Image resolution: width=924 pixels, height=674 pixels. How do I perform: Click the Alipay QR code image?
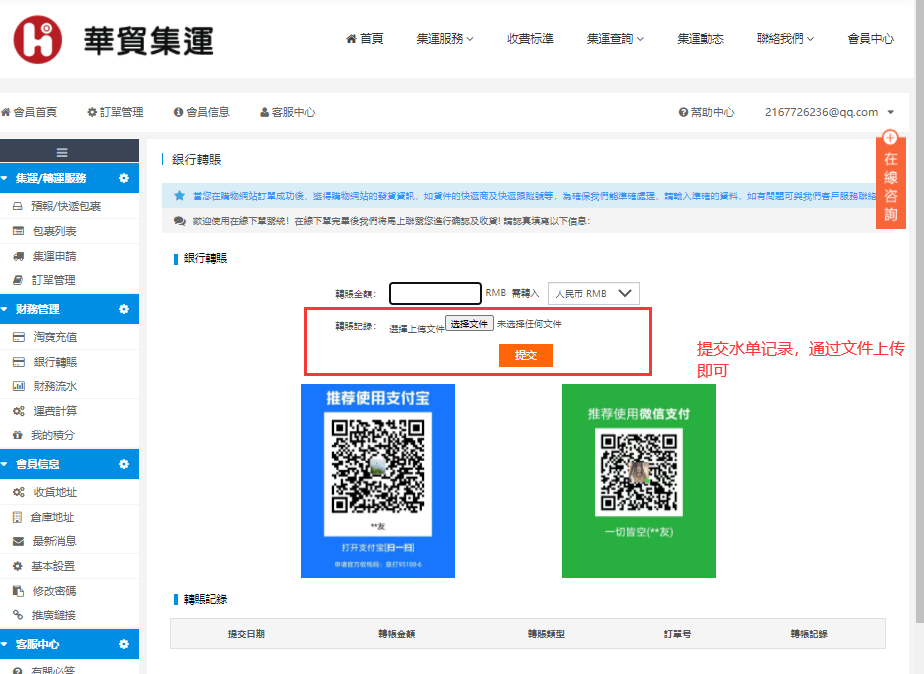pyautogui.click(x=378, y=467)
